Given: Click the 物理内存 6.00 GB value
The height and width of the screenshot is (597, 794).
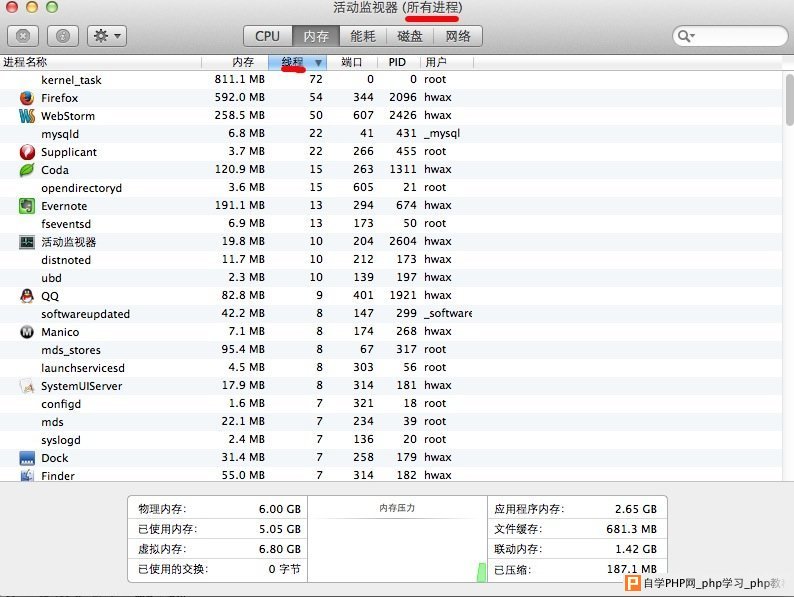Looking at the screenshot, I should [x=280, y=509].
